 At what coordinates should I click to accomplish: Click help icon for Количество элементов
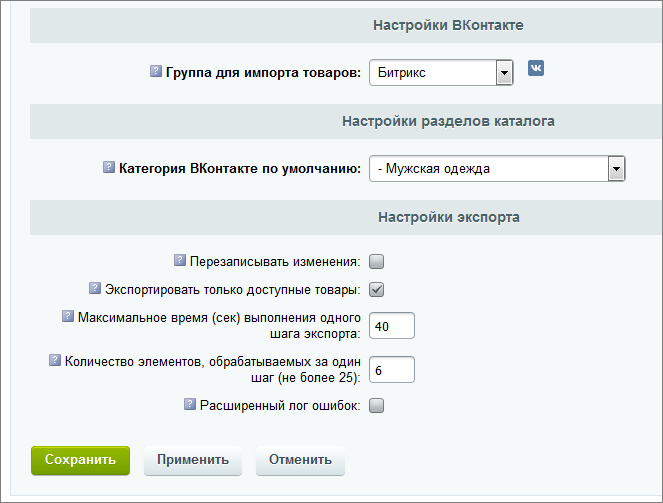55,360
